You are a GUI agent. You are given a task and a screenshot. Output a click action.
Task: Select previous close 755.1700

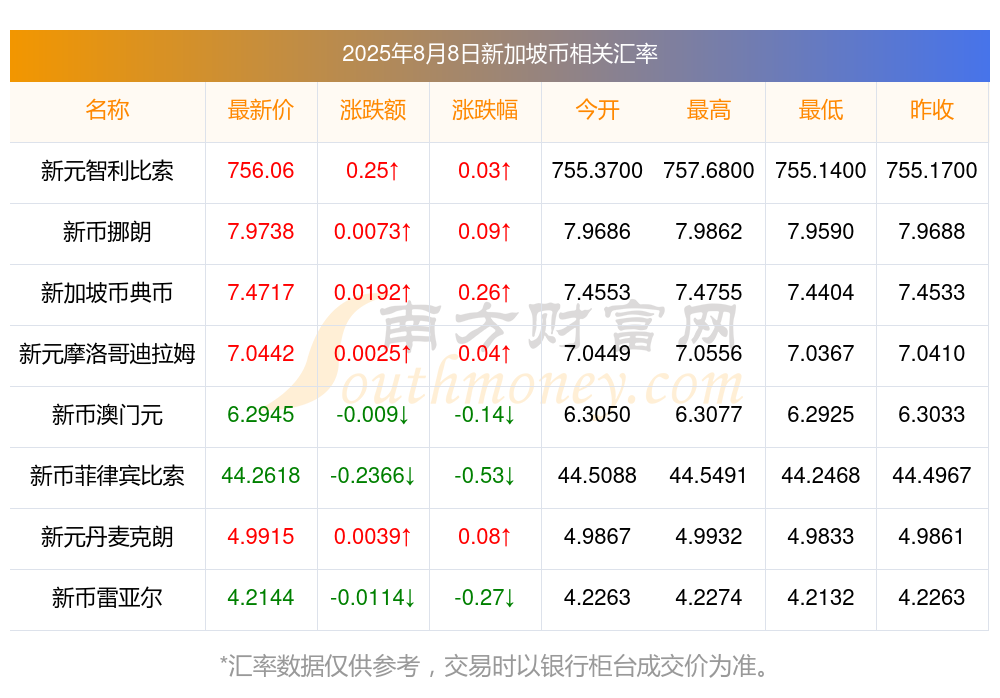[x=932, y=170]
